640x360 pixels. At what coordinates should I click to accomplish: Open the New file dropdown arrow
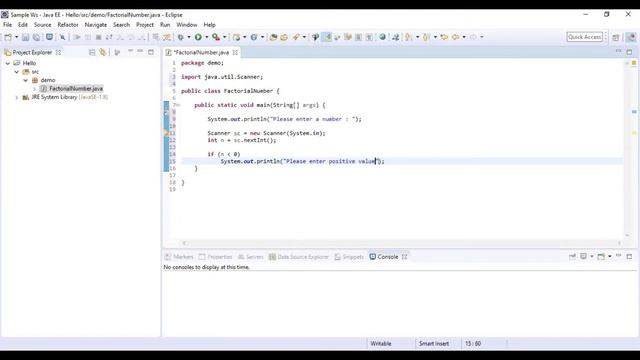click(16, 37)
